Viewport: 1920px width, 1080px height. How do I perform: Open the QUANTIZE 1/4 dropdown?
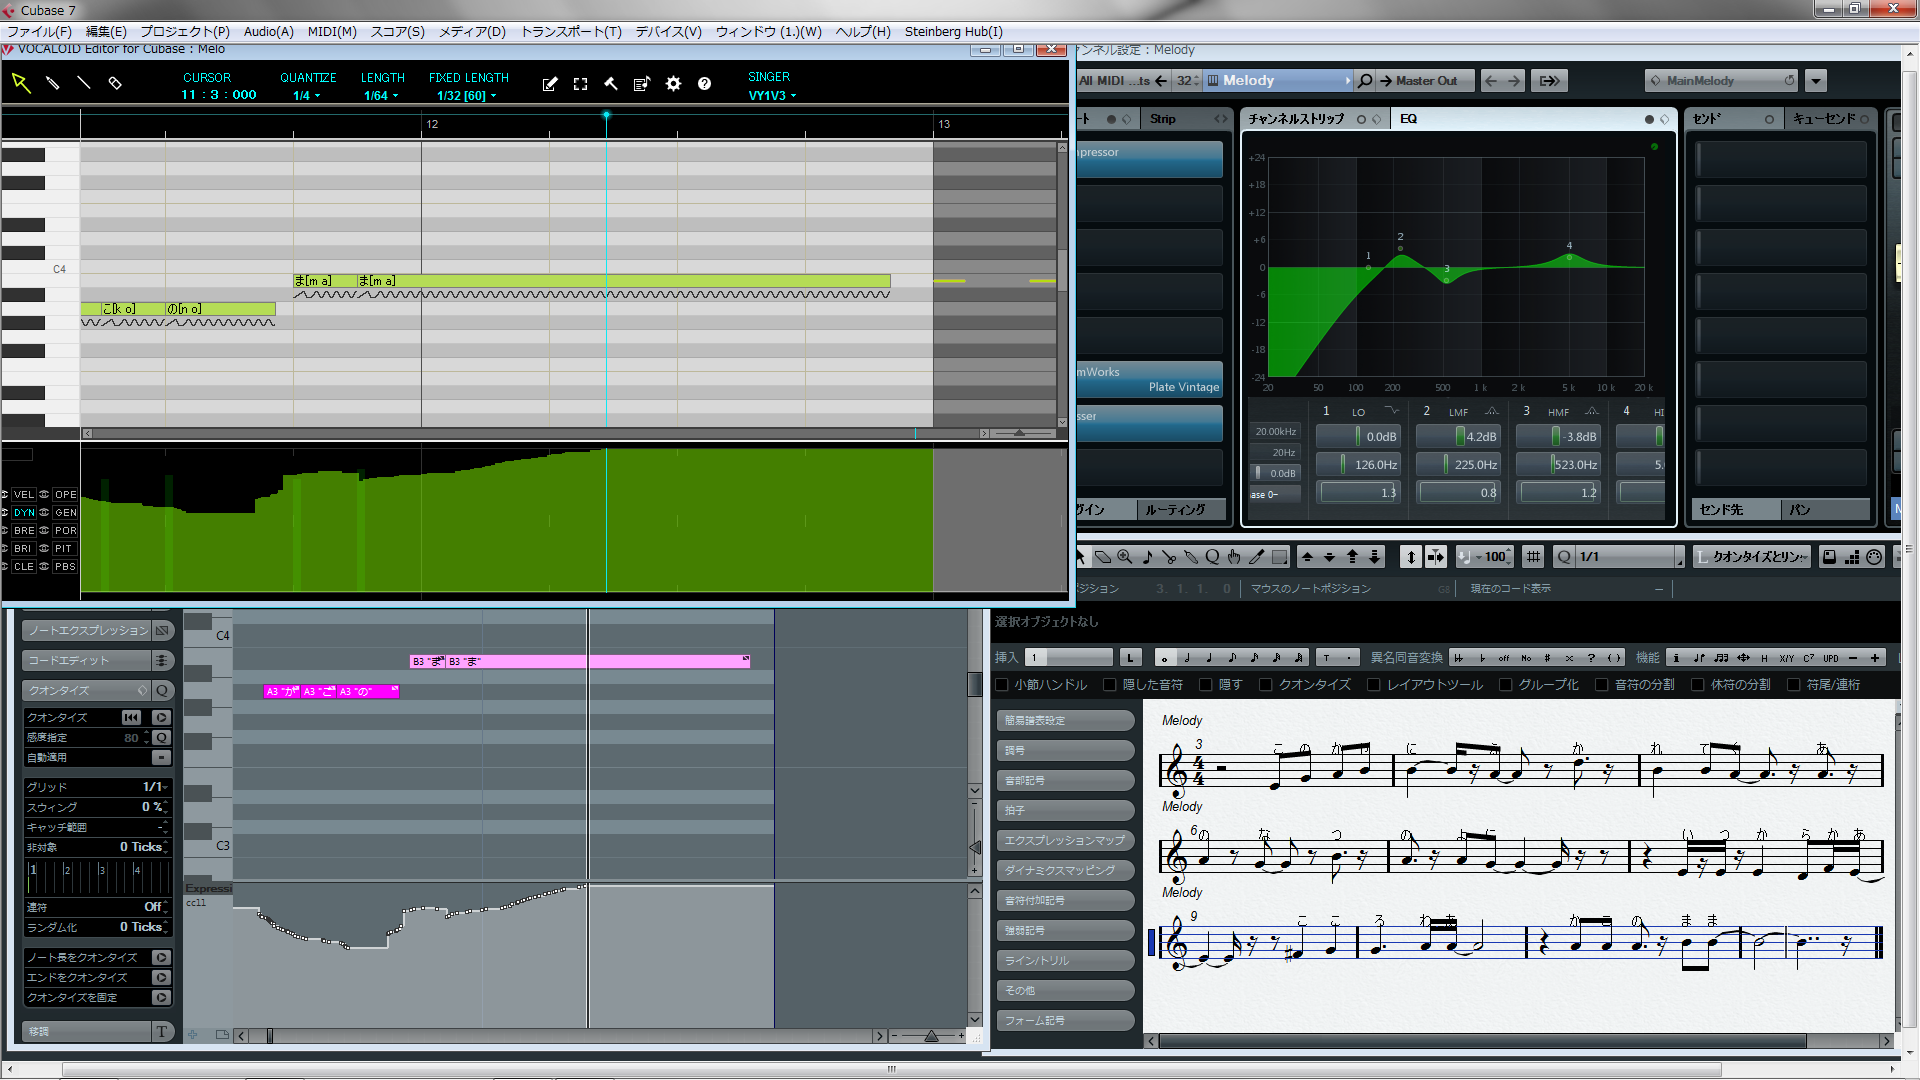(x=306, y=96)
